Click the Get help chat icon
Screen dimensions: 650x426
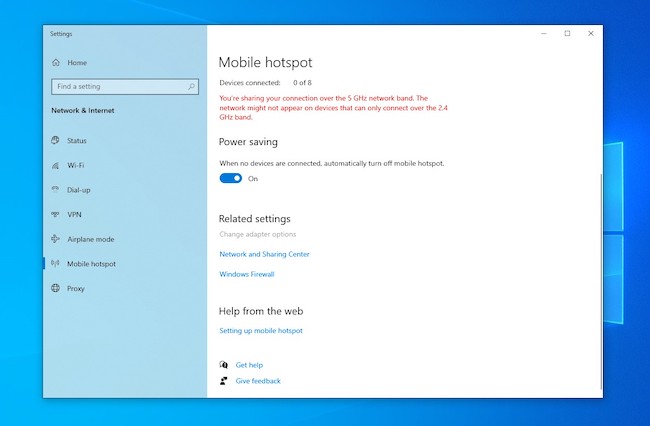(224, 365)
